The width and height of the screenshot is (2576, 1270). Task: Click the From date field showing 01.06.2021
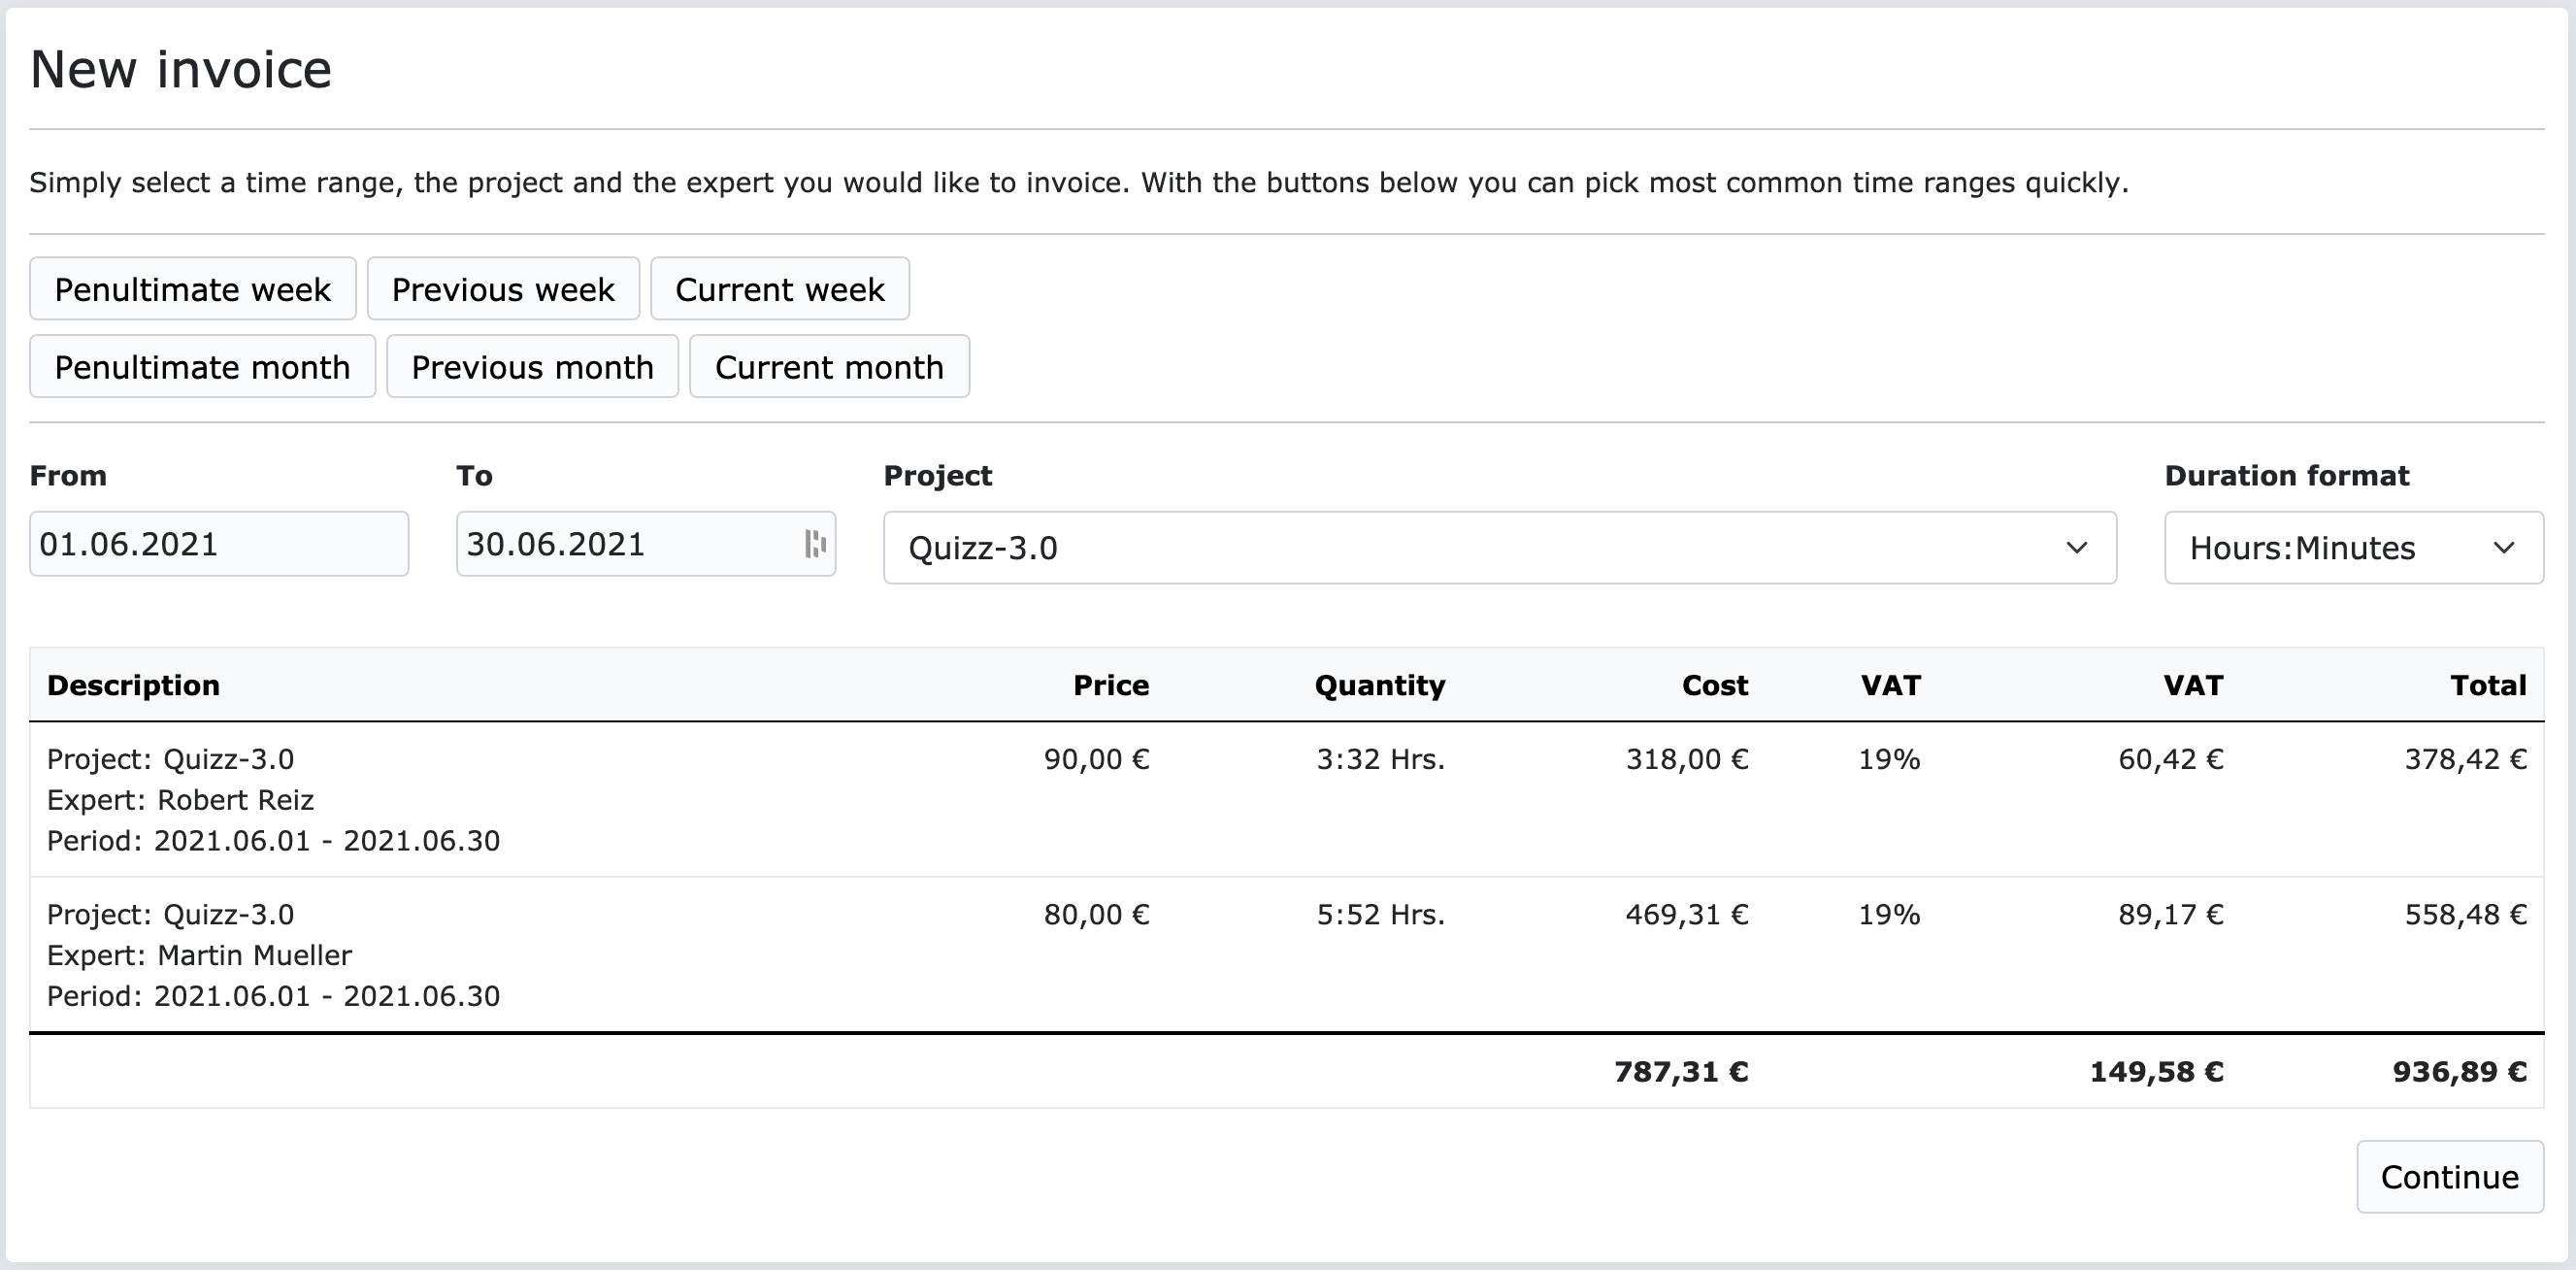click(218, 543)
